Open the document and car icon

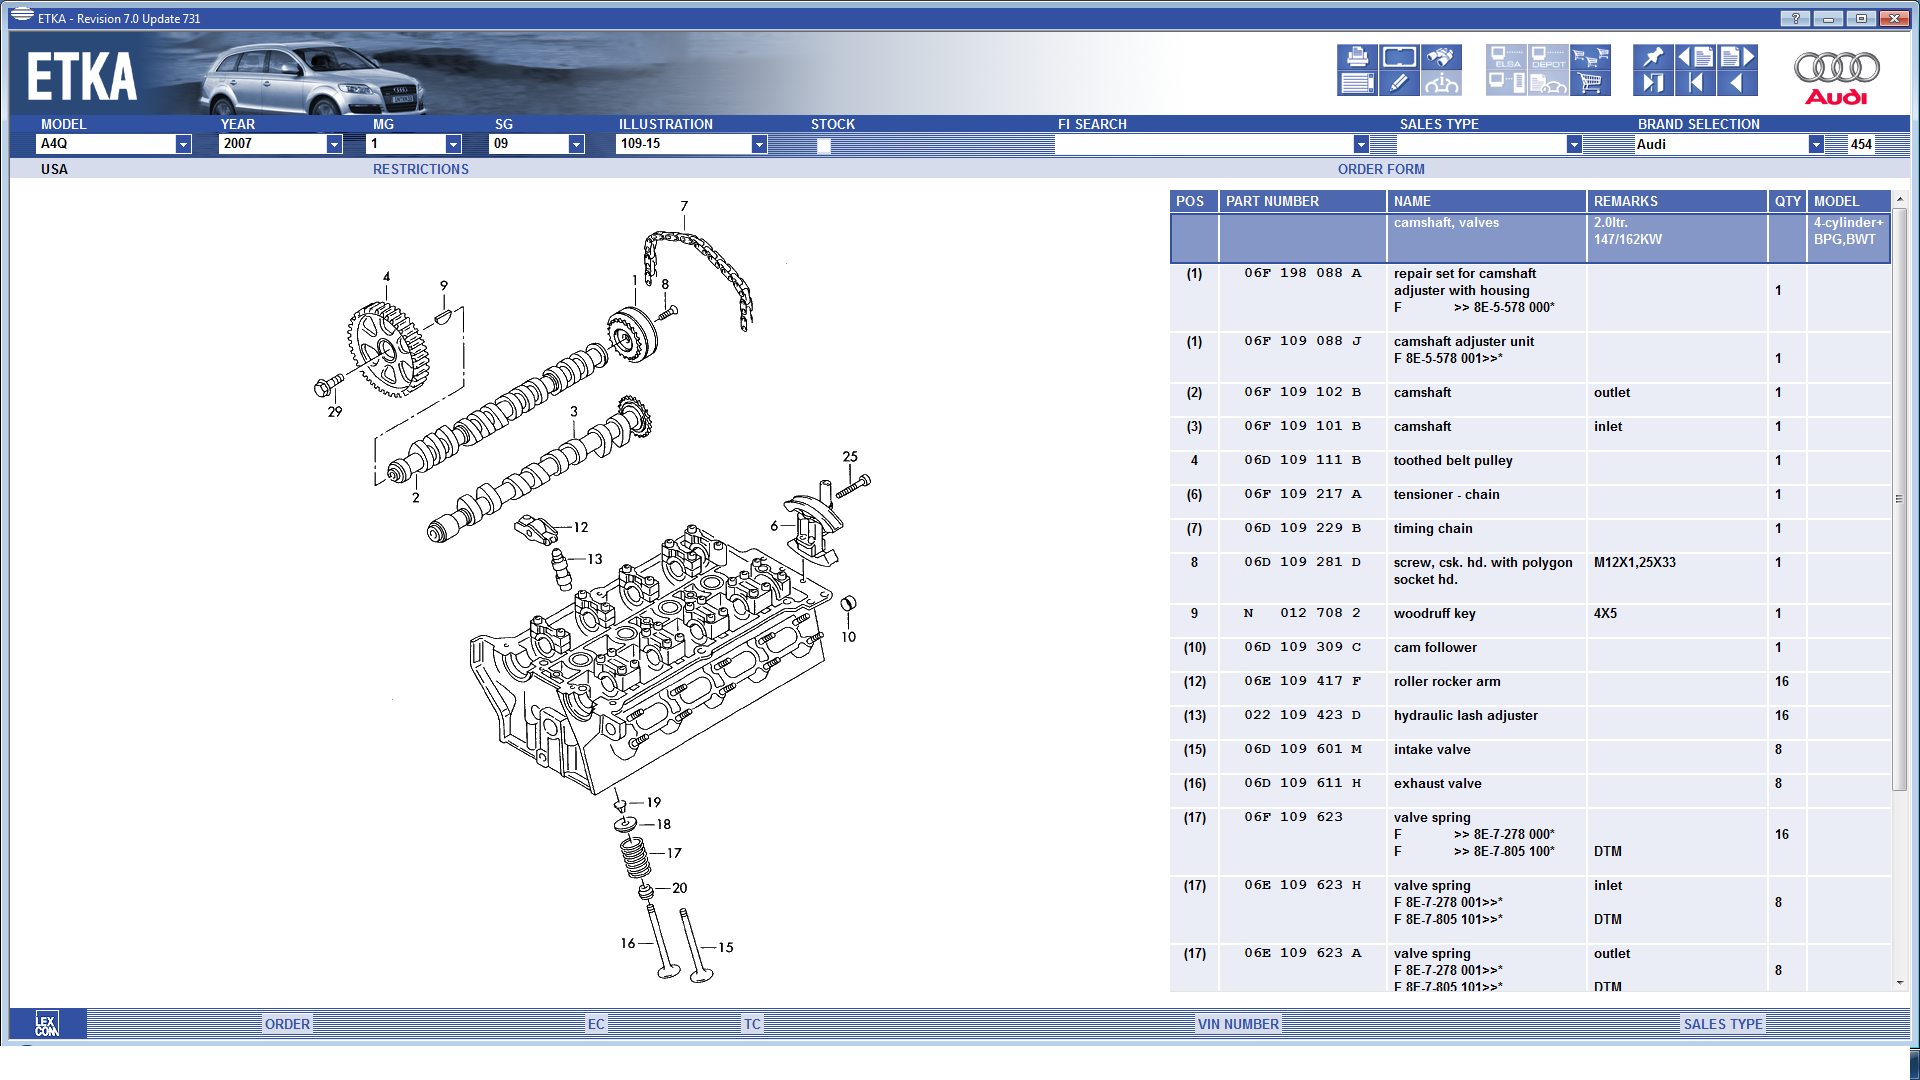click(x=1548, y=83)
